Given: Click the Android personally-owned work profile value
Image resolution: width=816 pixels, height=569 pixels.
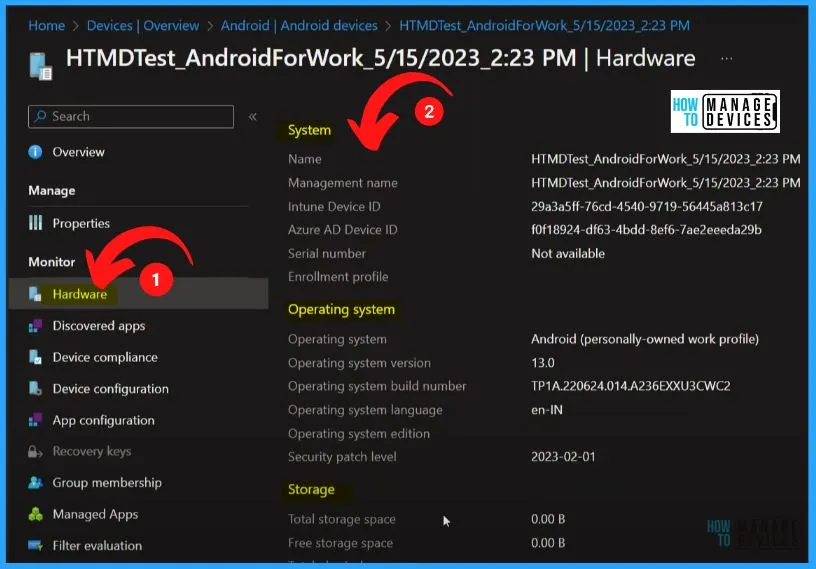Looking at the screenshot, I should click(x=645, y=339).
